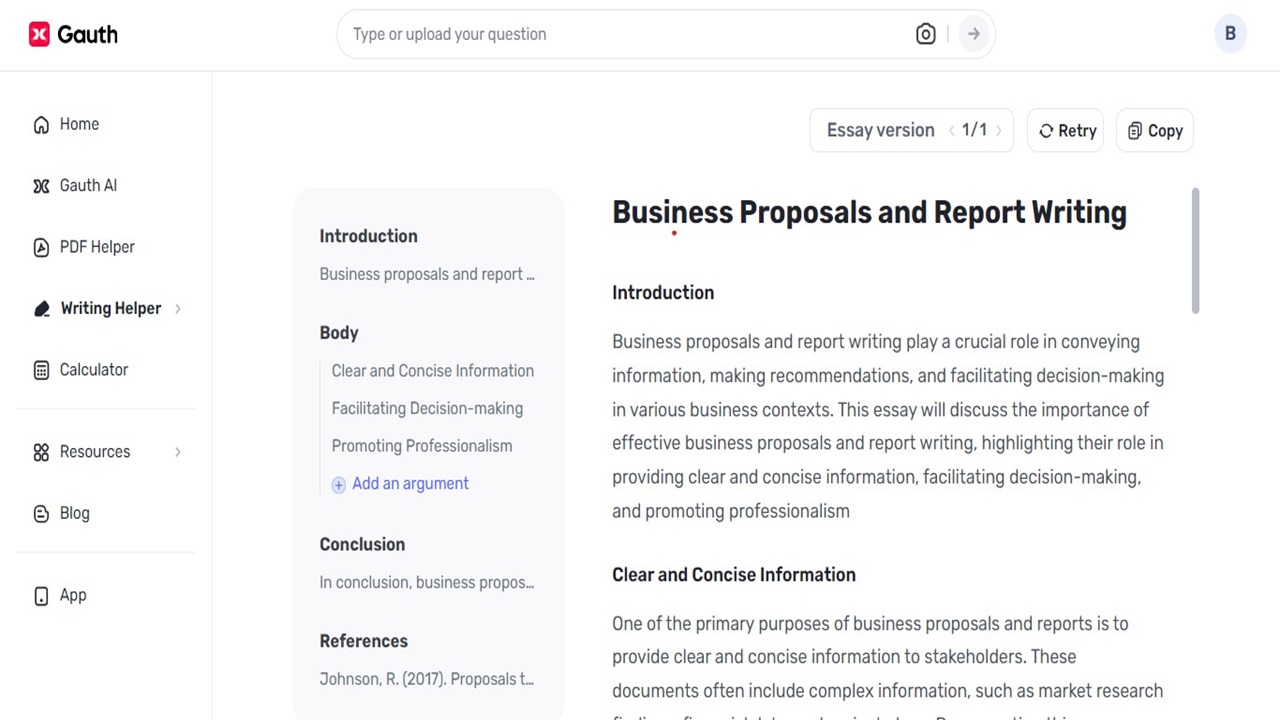Click the arrow submit icon in search bar
The width and height of the screenshot is (1280, 720).
[972, 33]
